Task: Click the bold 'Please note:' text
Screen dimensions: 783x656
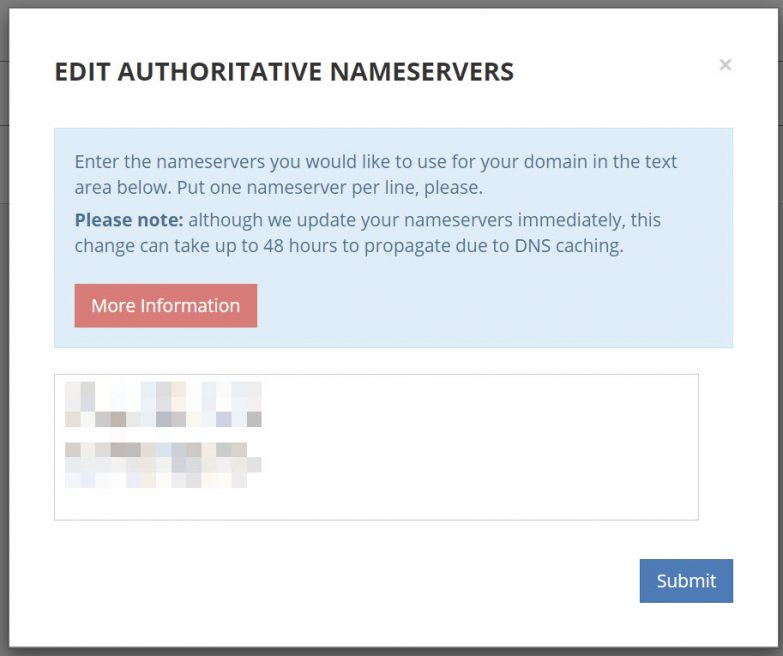Action: (x=129, y=220)
